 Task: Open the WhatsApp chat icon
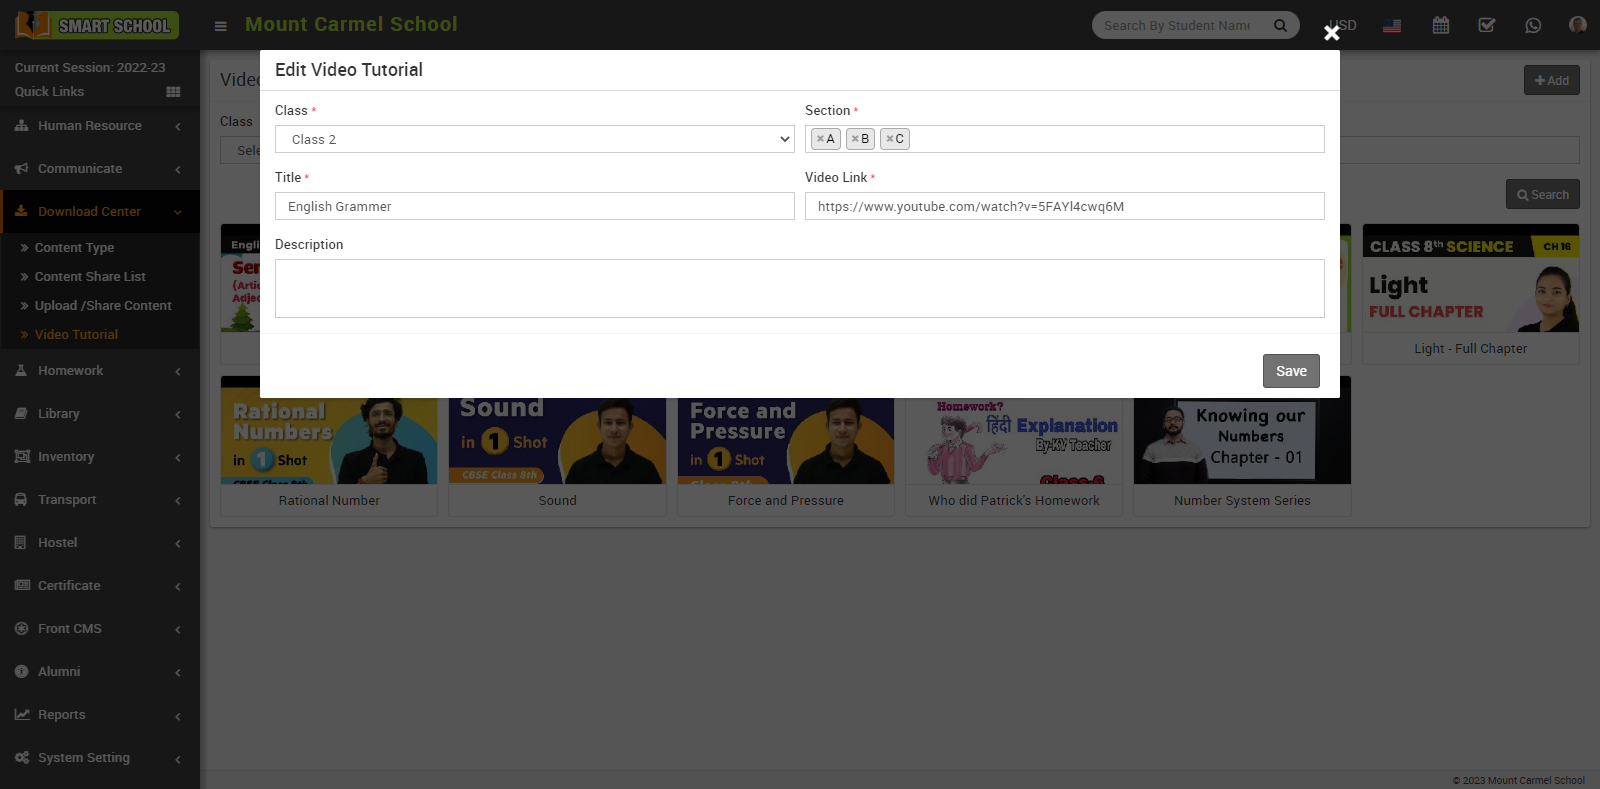[1533, 25]
